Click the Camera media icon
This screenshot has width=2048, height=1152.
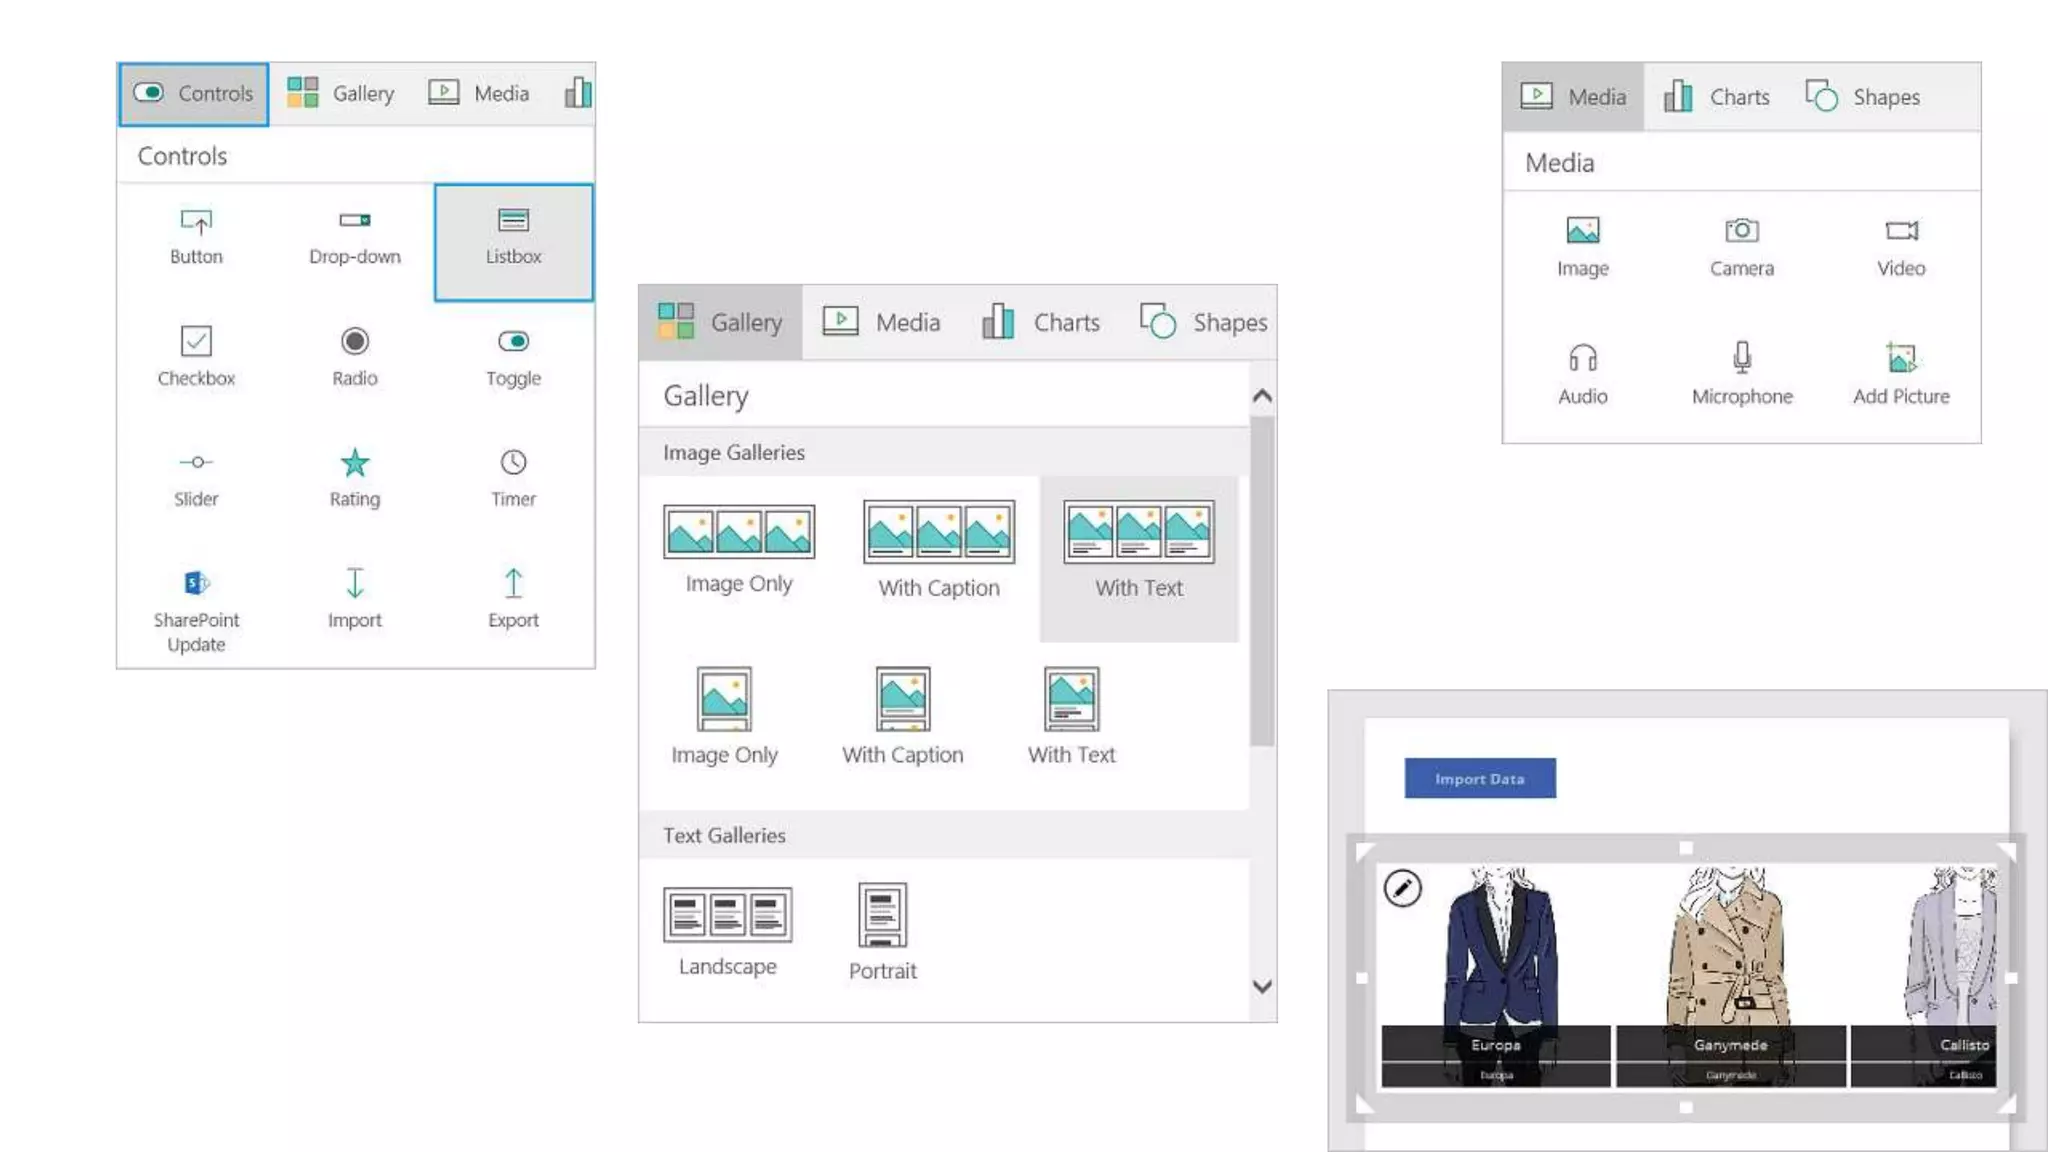click(x=1741, y=246)
